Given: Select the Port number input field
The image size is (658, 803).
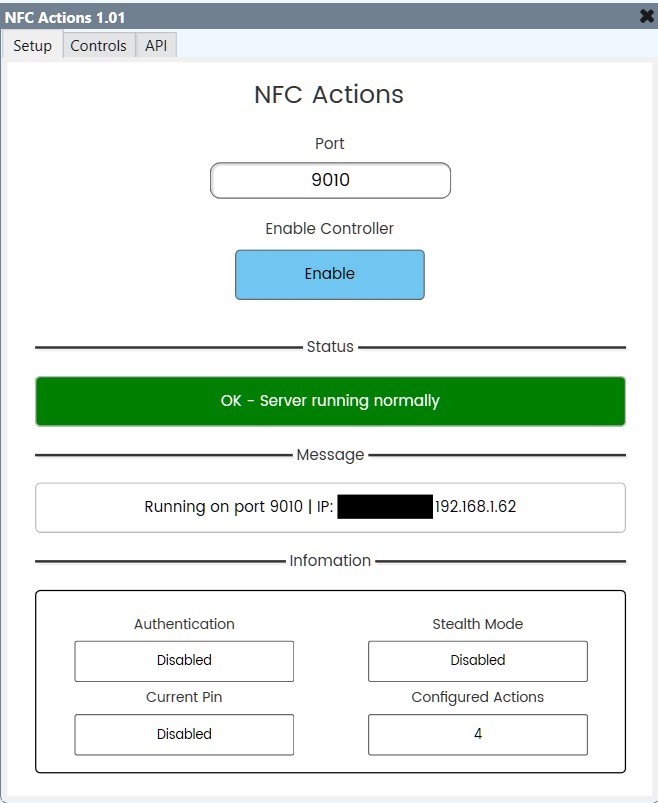Looking at the screenshot, I should click(x=330, y=180).
